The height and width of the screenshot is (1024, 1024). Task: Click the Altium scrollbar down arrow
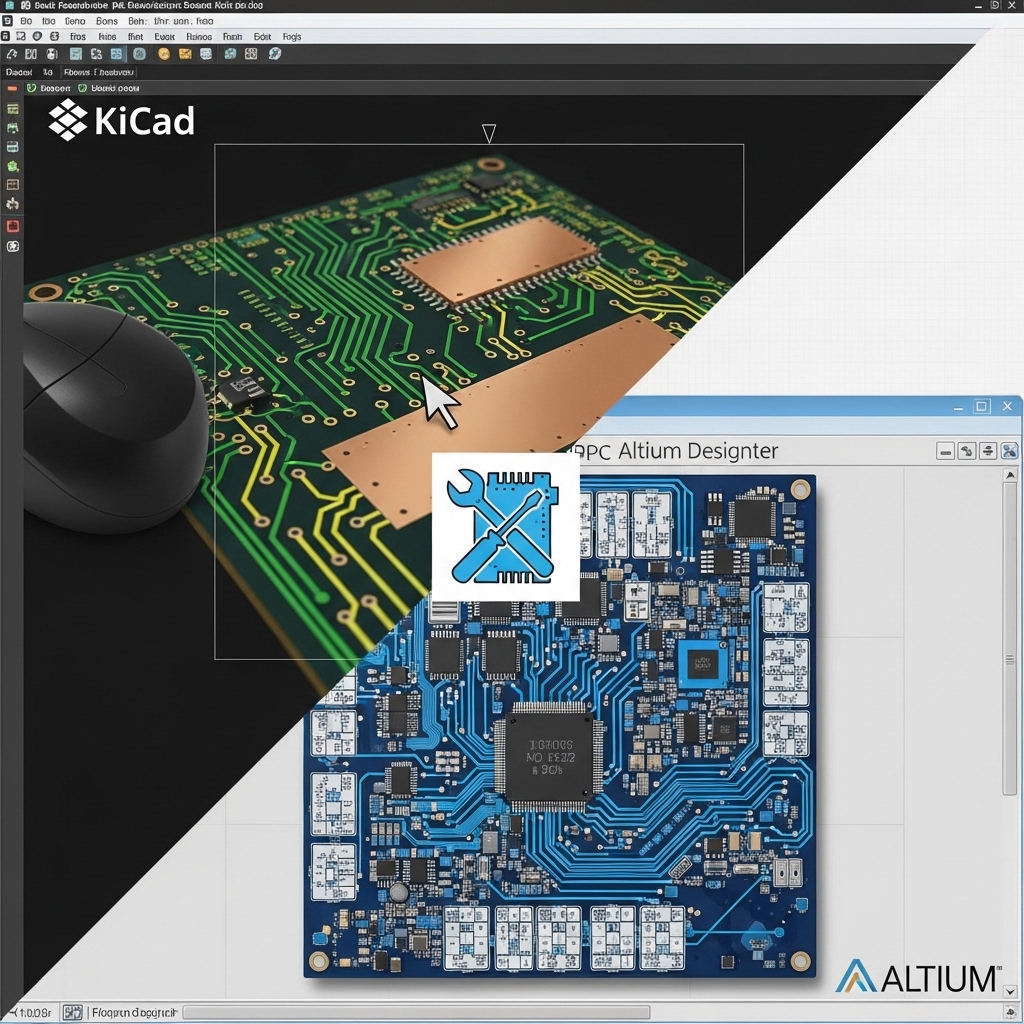(x=1010, y=992)
